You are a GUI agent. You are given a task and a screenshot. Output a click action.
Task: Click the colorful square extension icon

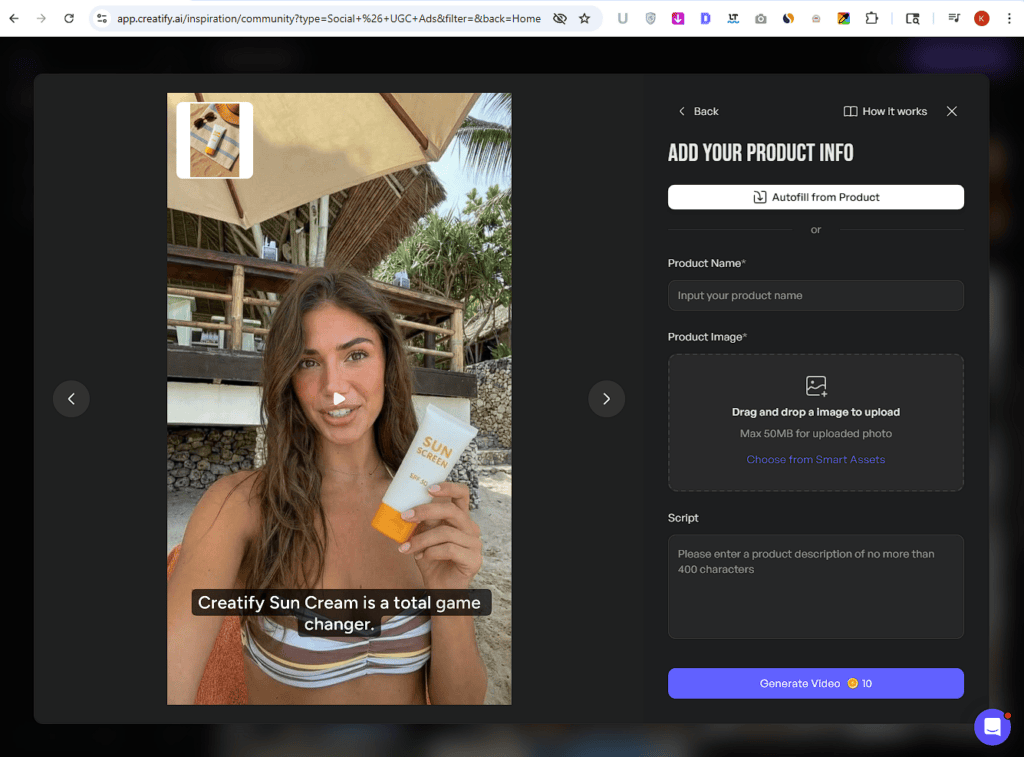pos(844,18)
